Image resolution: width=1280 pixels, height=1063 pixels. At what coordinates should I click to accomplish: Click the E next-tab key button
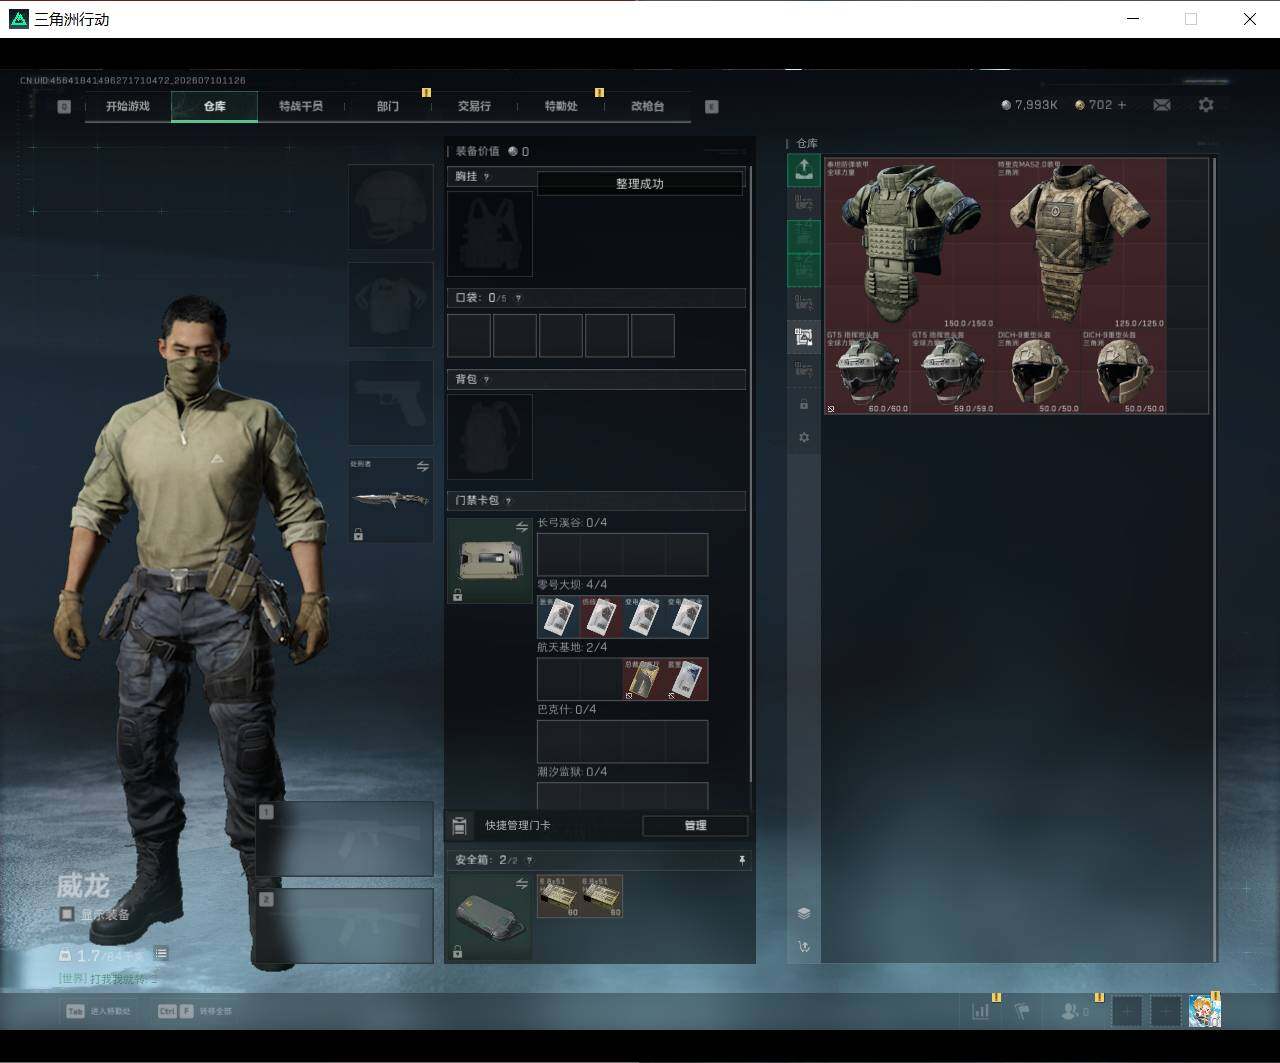coord(712,106)
